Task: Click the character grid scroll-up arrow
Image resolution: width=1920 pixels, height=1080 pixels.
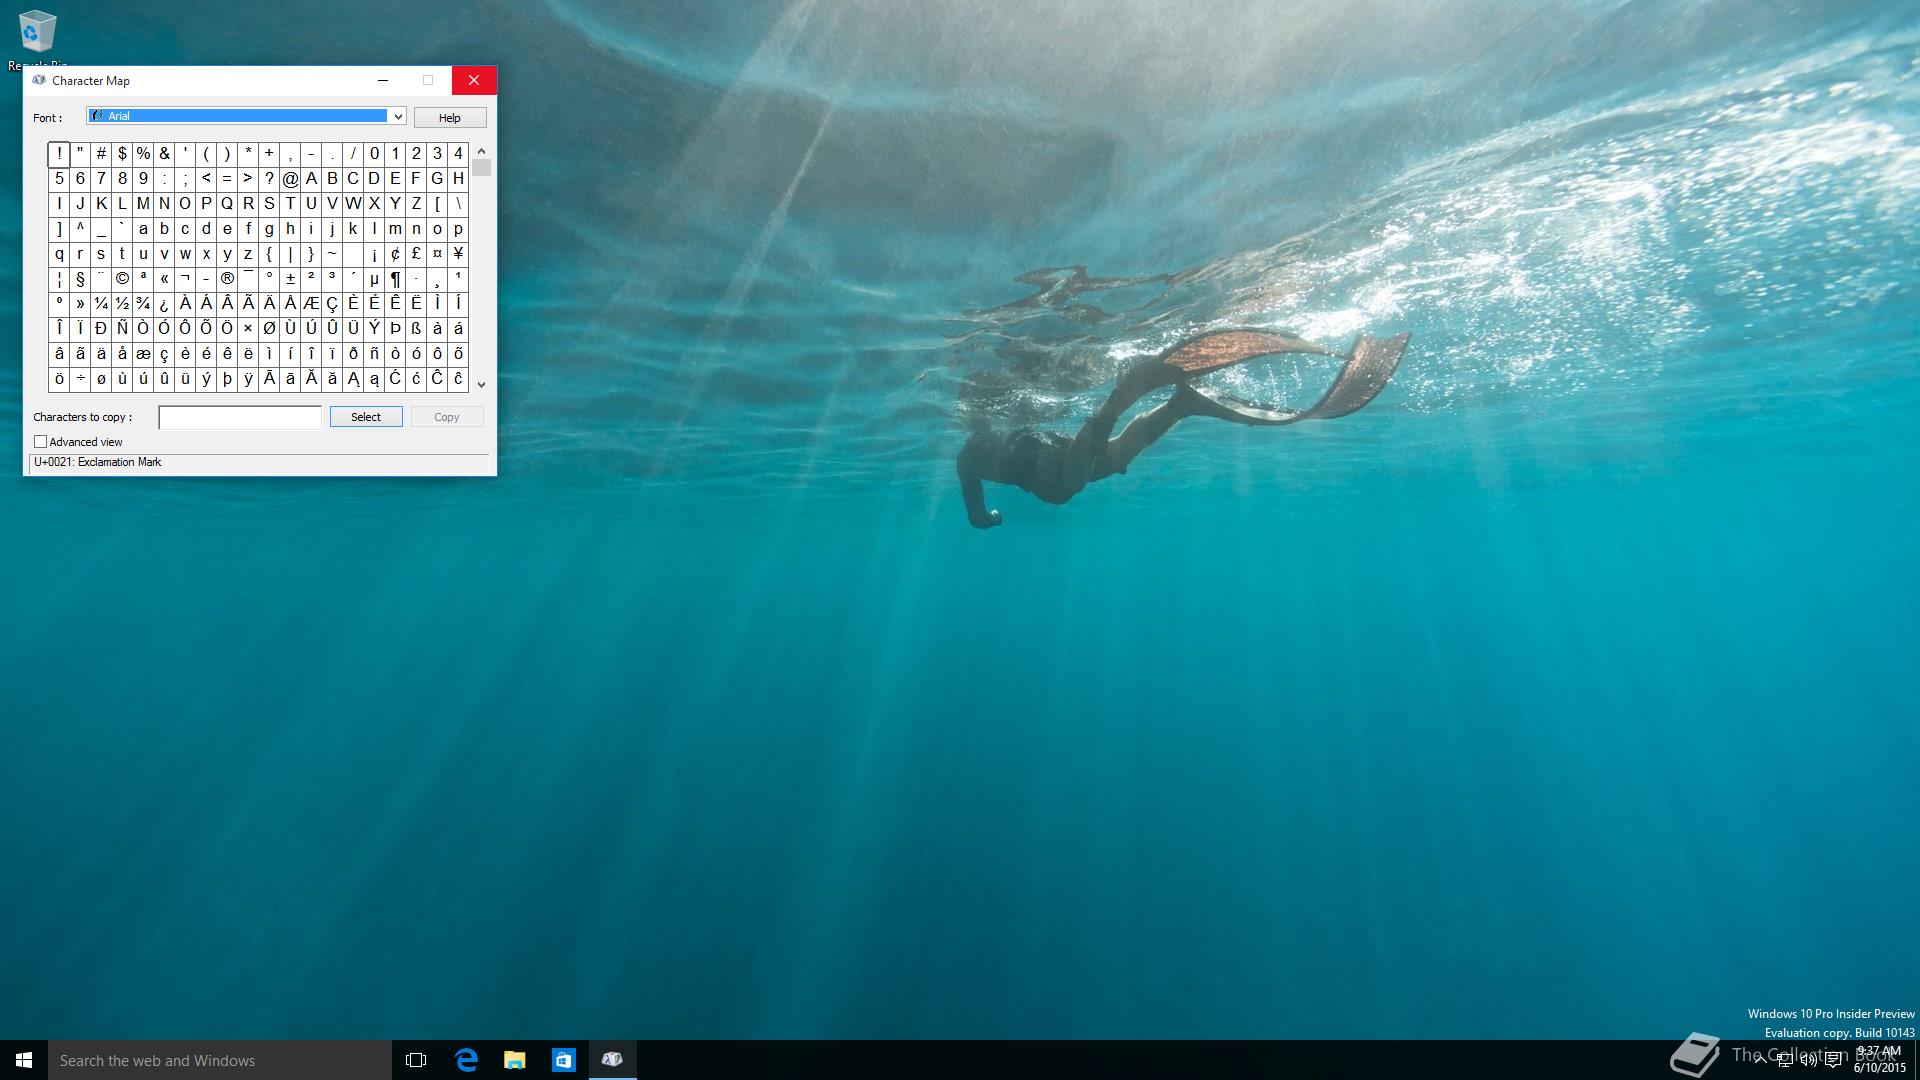Action: point(481,151)
